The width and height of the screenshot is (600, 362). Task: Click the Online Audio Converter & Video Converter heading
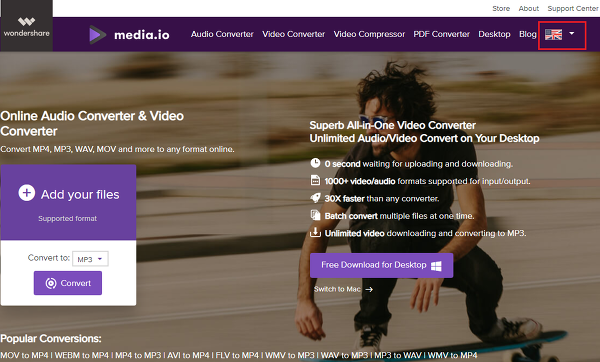pos(92,123)
